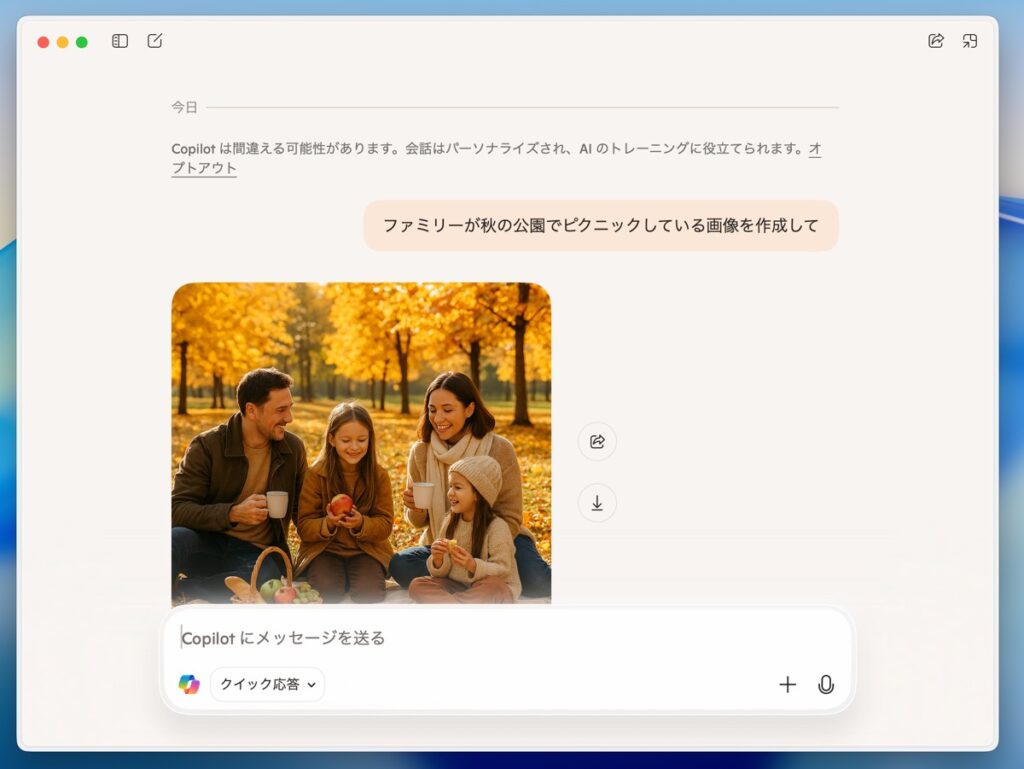This screenshot has height=769, width=1024.
Task: Activate microphone voice input
Action: (826, 684)
